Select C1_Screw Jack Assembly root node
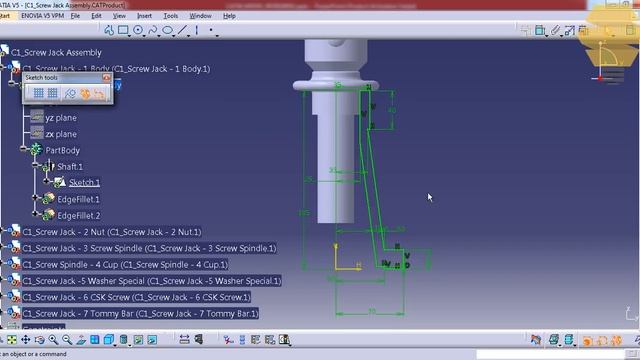Screen dimensions: 640x360 [x=56, y=52]
